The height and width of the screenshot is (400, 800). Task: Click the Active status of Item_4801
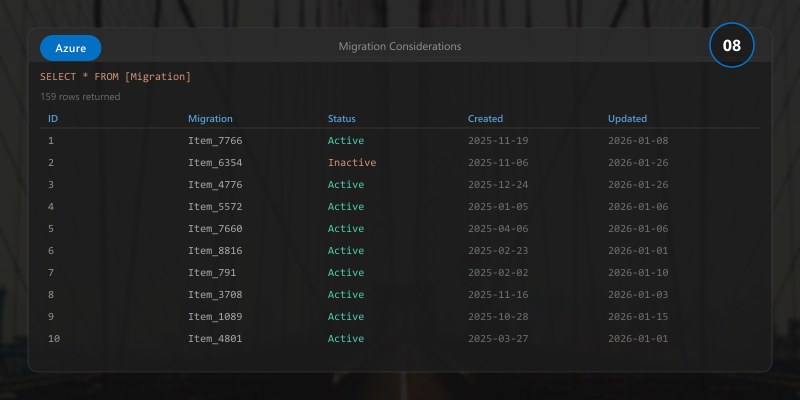pos(345,338)
